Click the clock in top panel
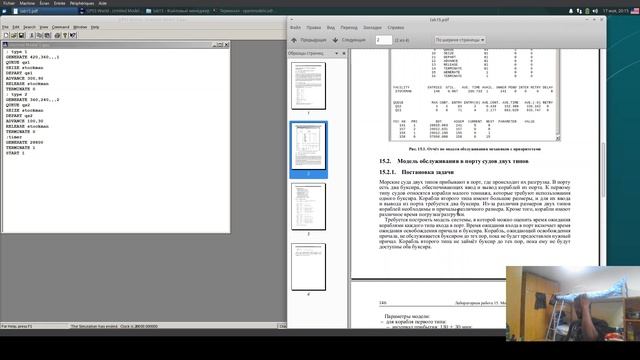 tap(616, 11)
